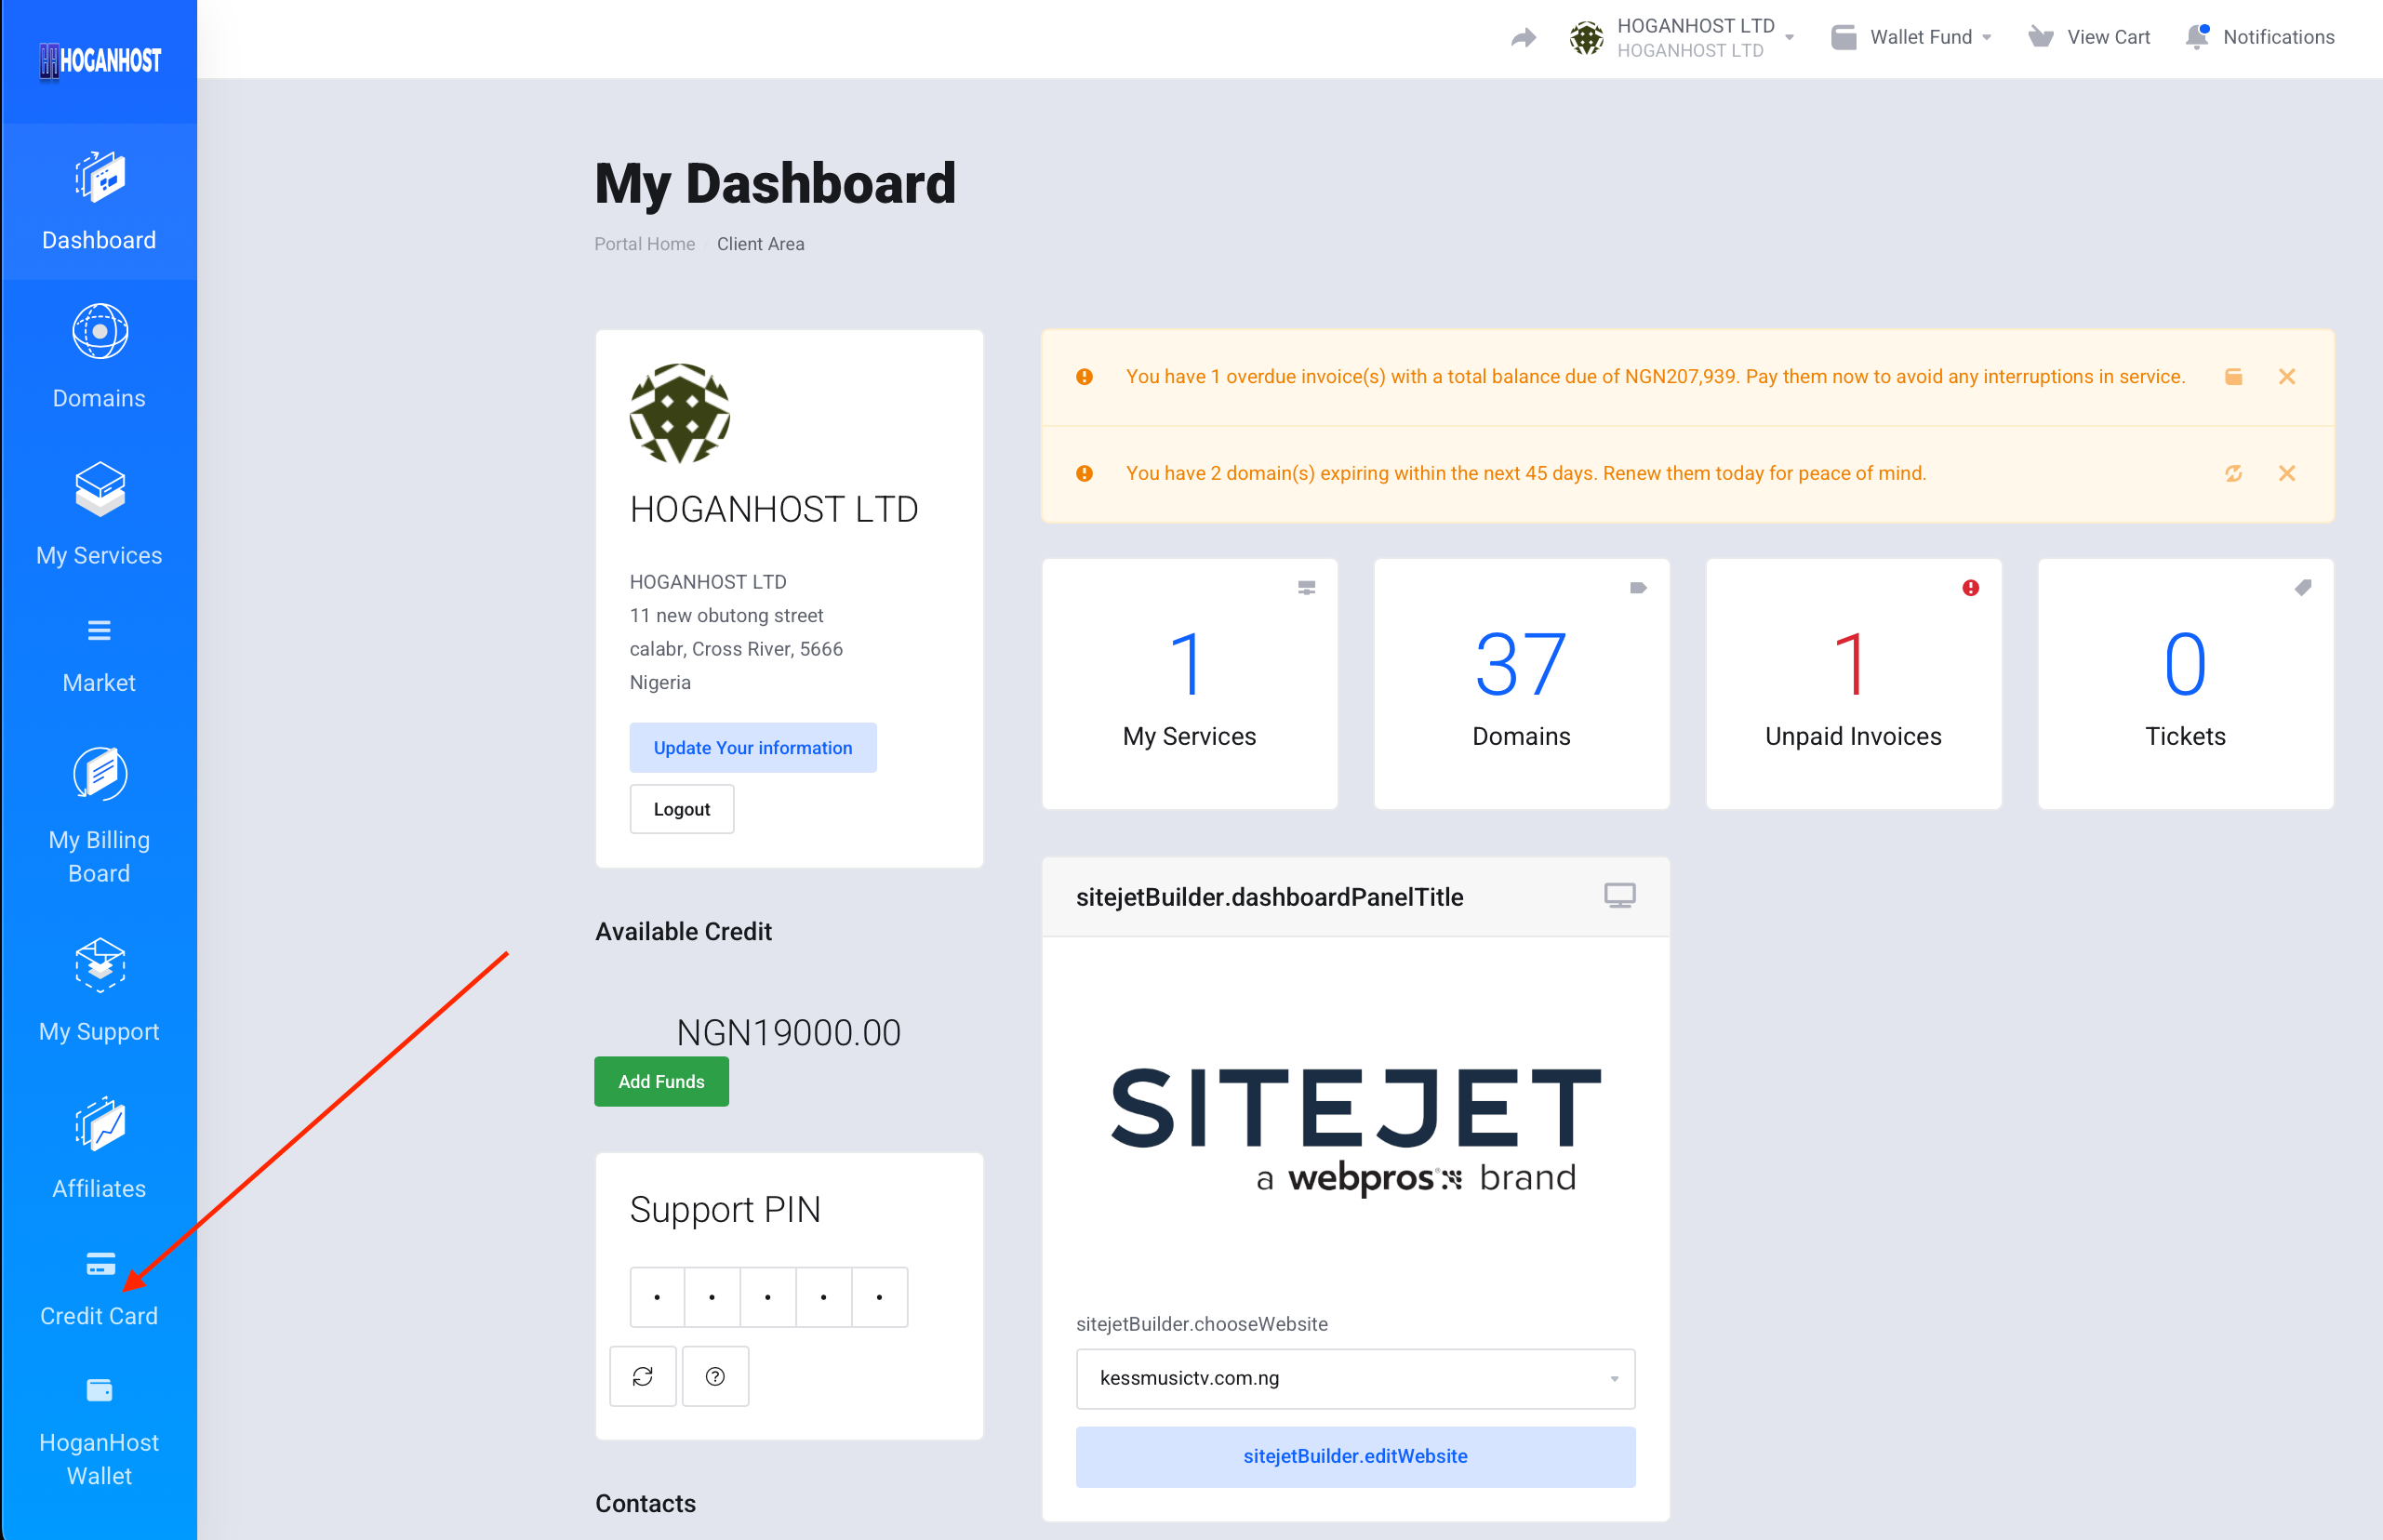Image resolution: width=2383 pixels, height=1540 pixels.
Task: Click the wallet icon beside Wallet Fund
Action: 1843,37
